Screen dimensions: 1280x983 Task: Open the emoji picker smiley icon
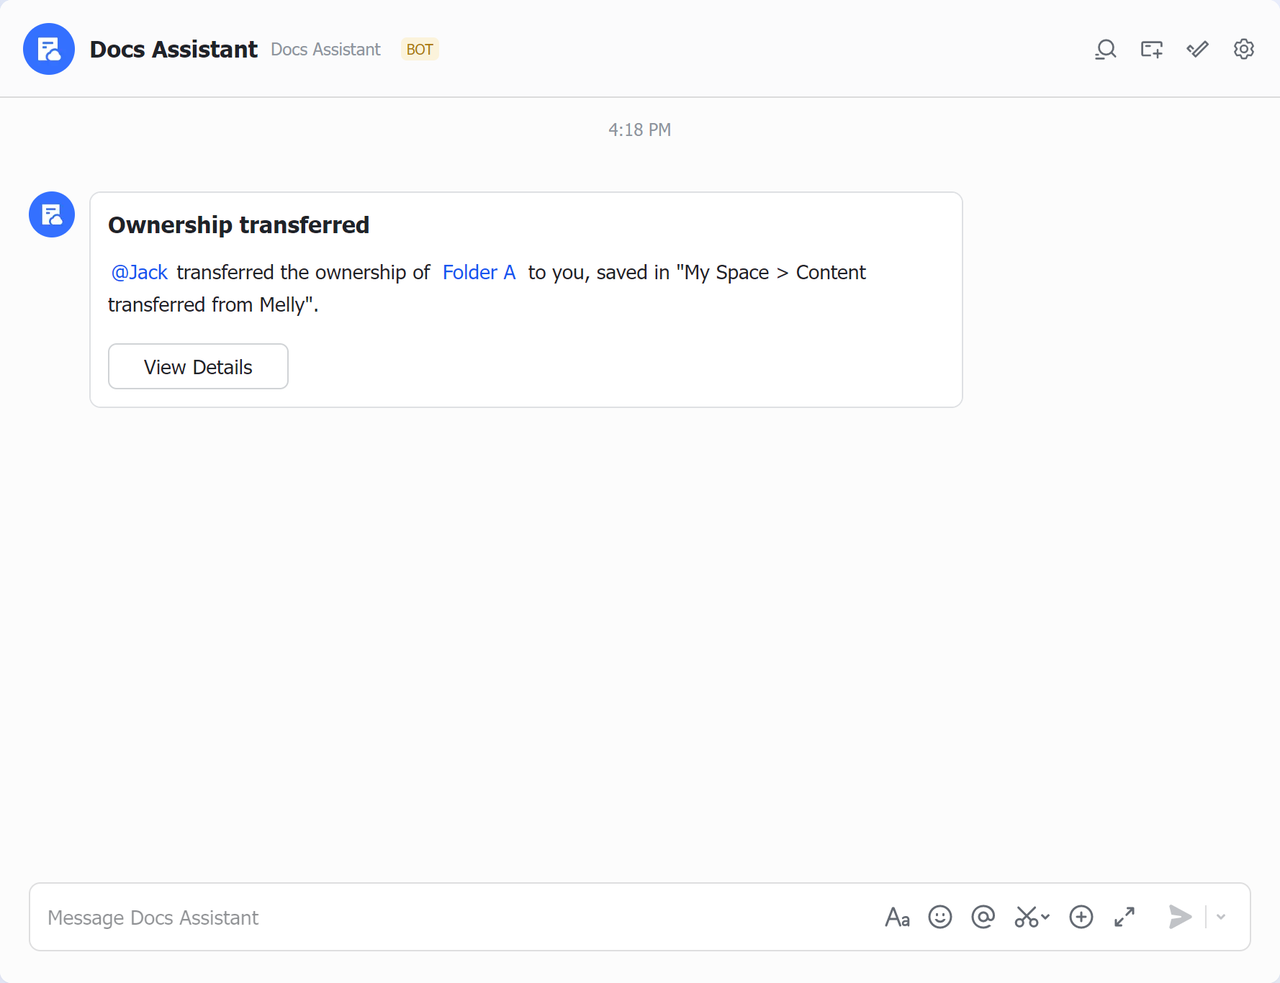940,917
